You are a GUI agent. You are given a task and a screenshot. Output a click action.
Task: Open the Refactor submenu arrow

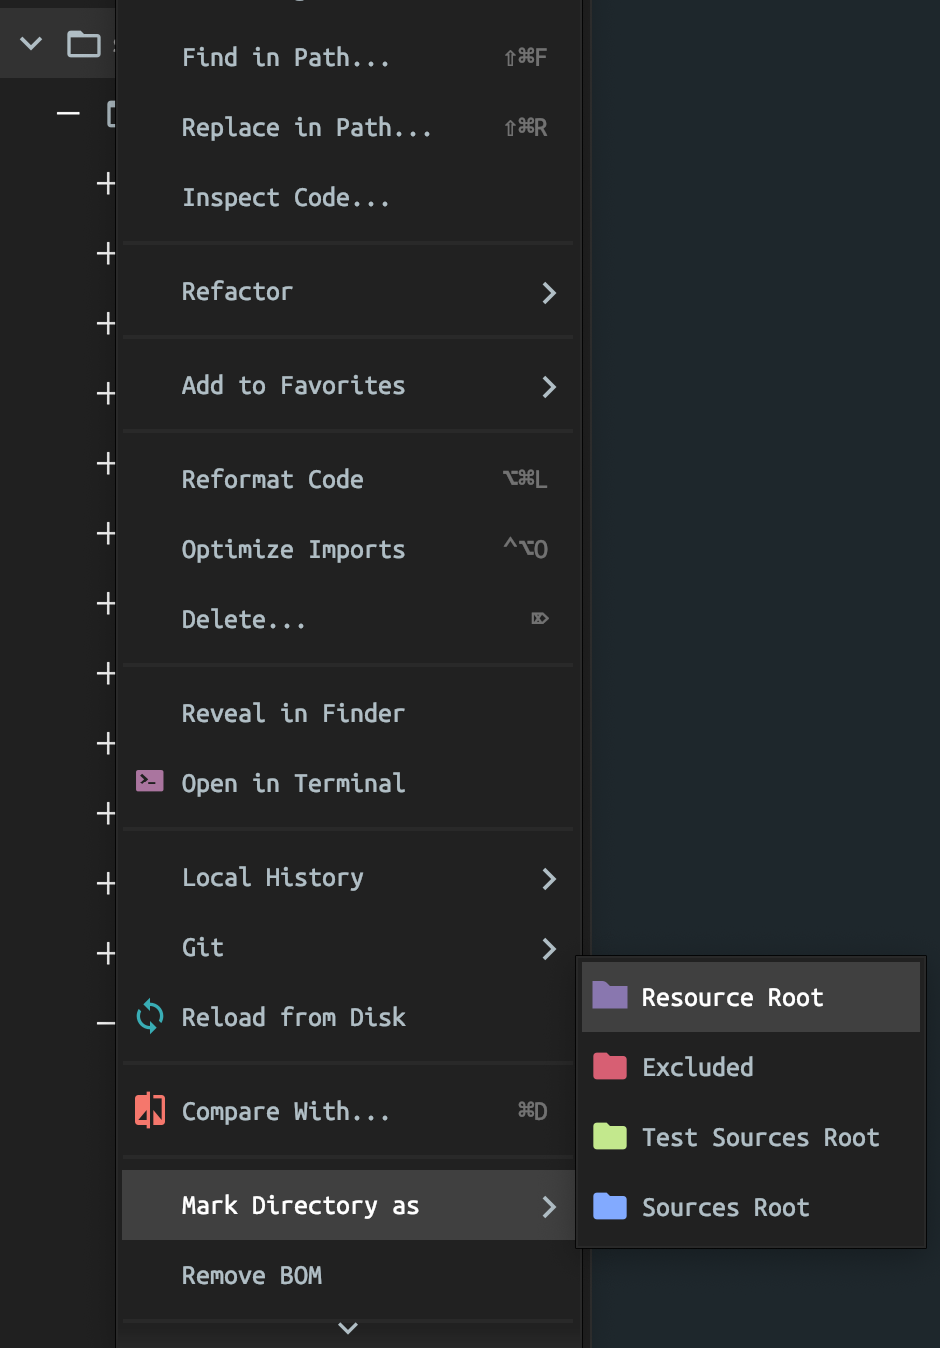click(549, 293)
